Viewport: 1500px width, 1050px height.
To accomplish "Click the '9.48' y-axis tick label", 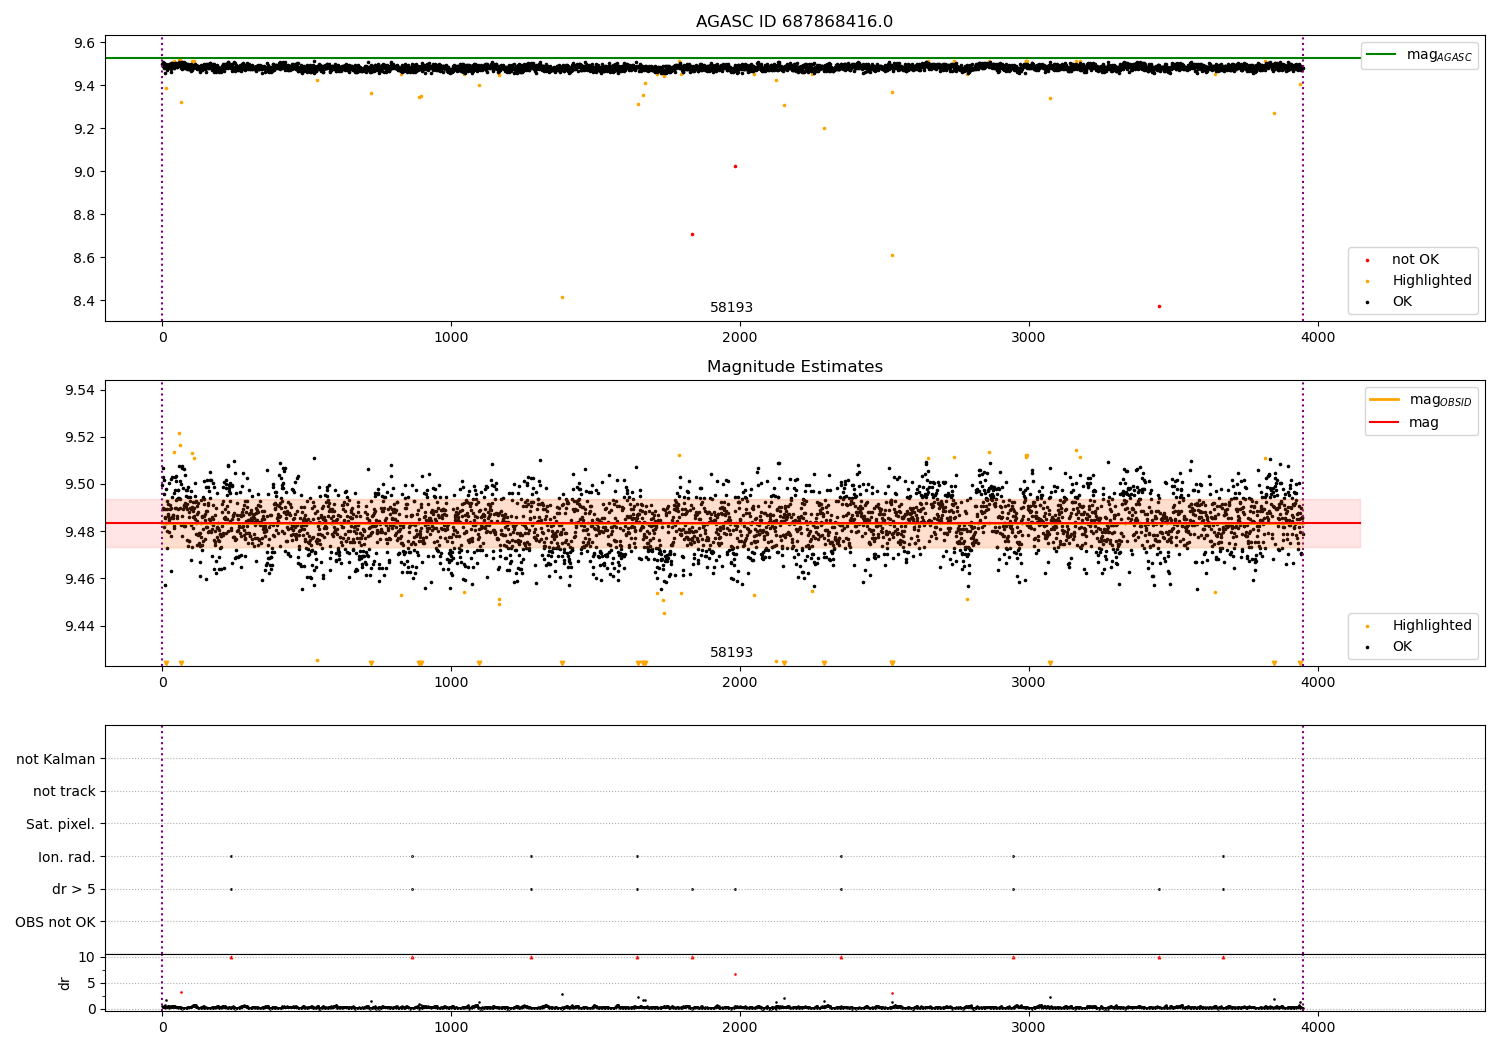I will [x=80, y=531].
